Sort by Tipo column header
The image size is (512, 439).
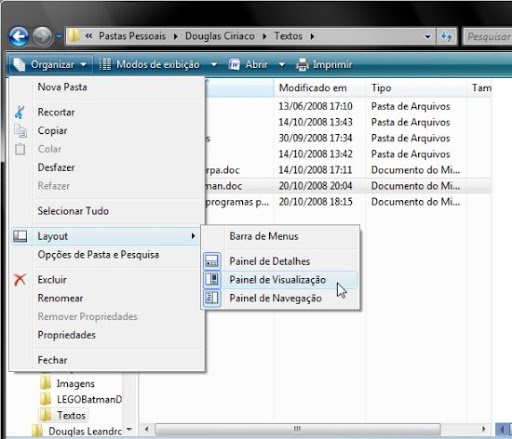pos(416,88)
